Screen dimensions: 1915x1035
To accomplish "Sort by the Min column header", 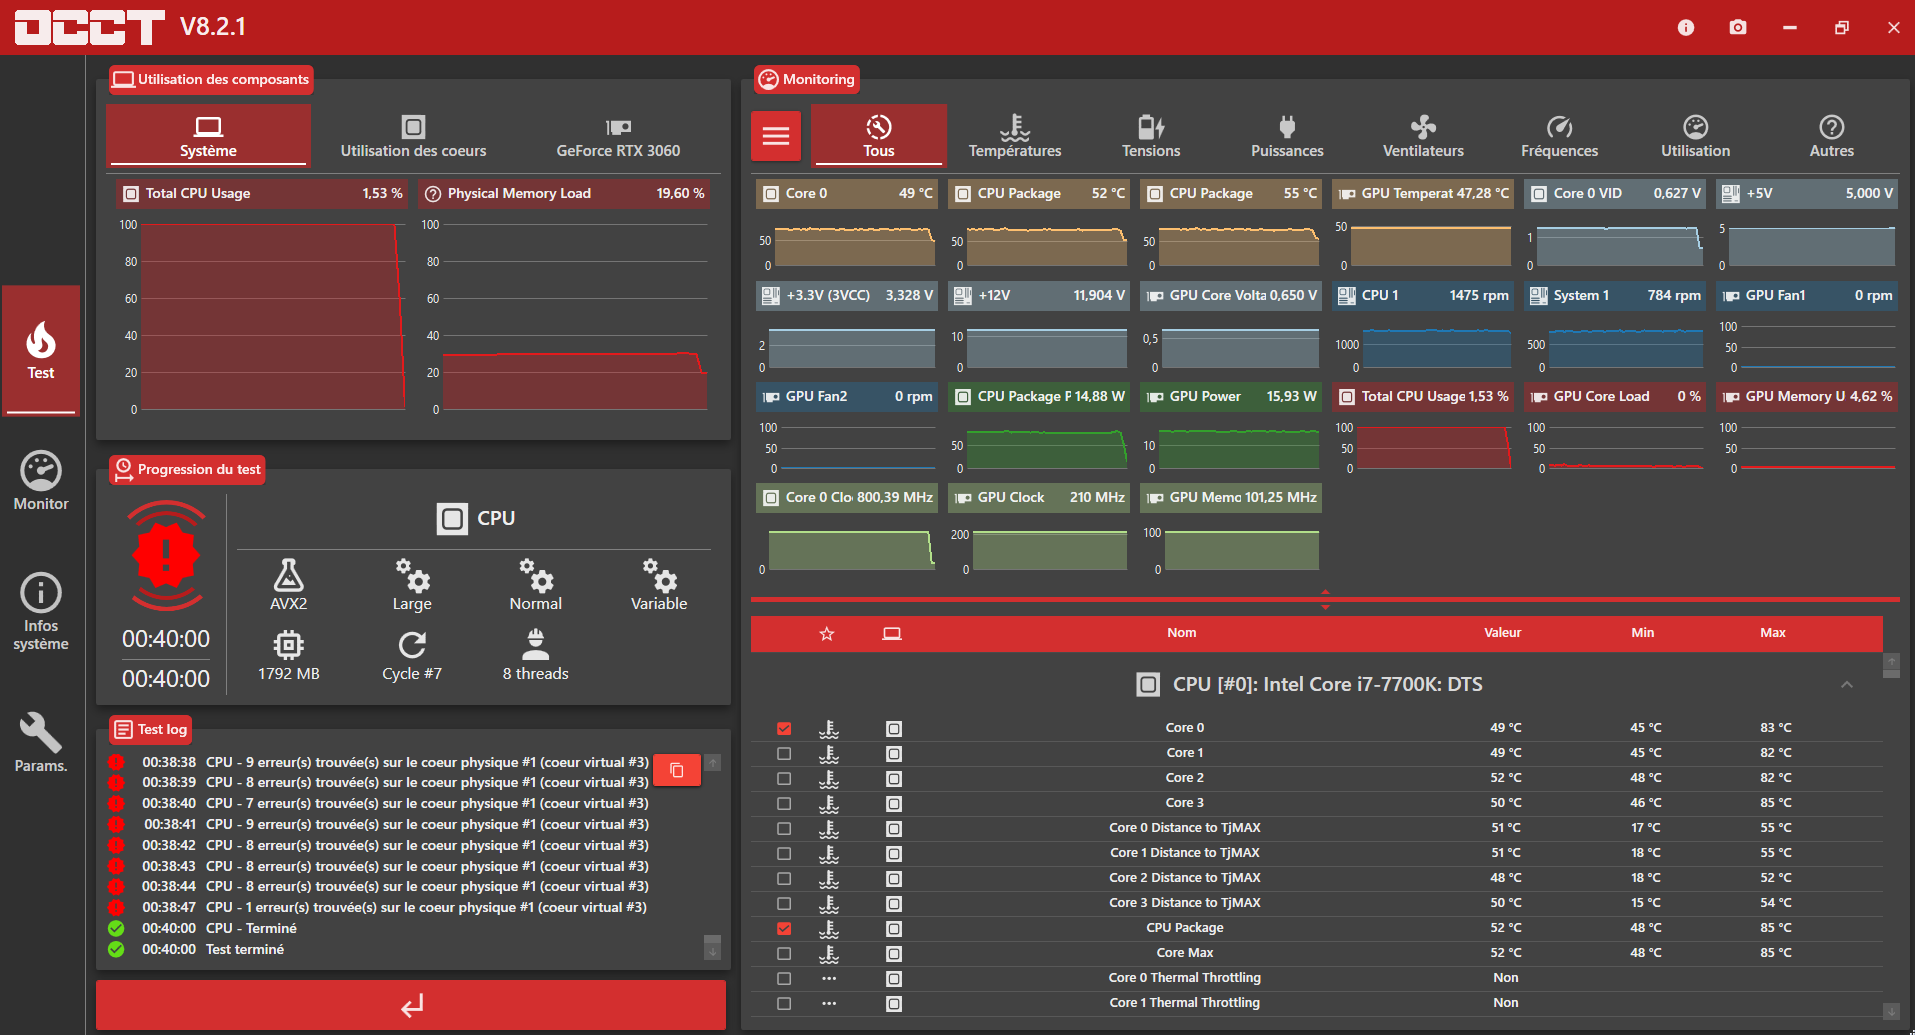I will [1642, 633].
